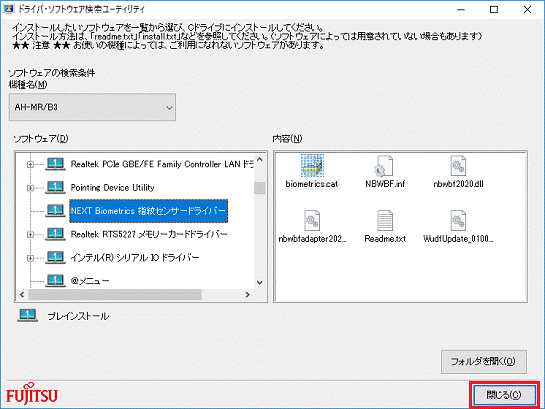Expand the インテル(R) シリアル IO node
545x409 pixels.
(31, 258)
